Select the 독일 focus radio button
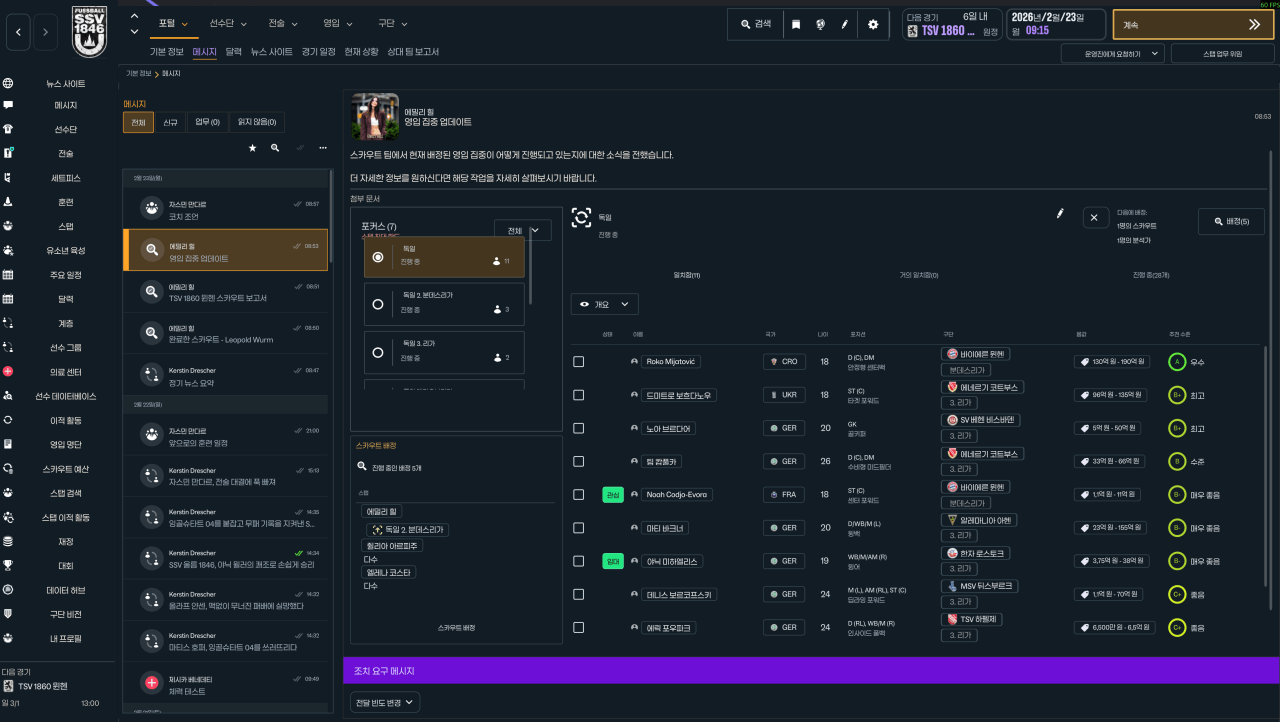This screenshot has width=1280, height=722. pyautogui.click(x=377, y=257)
